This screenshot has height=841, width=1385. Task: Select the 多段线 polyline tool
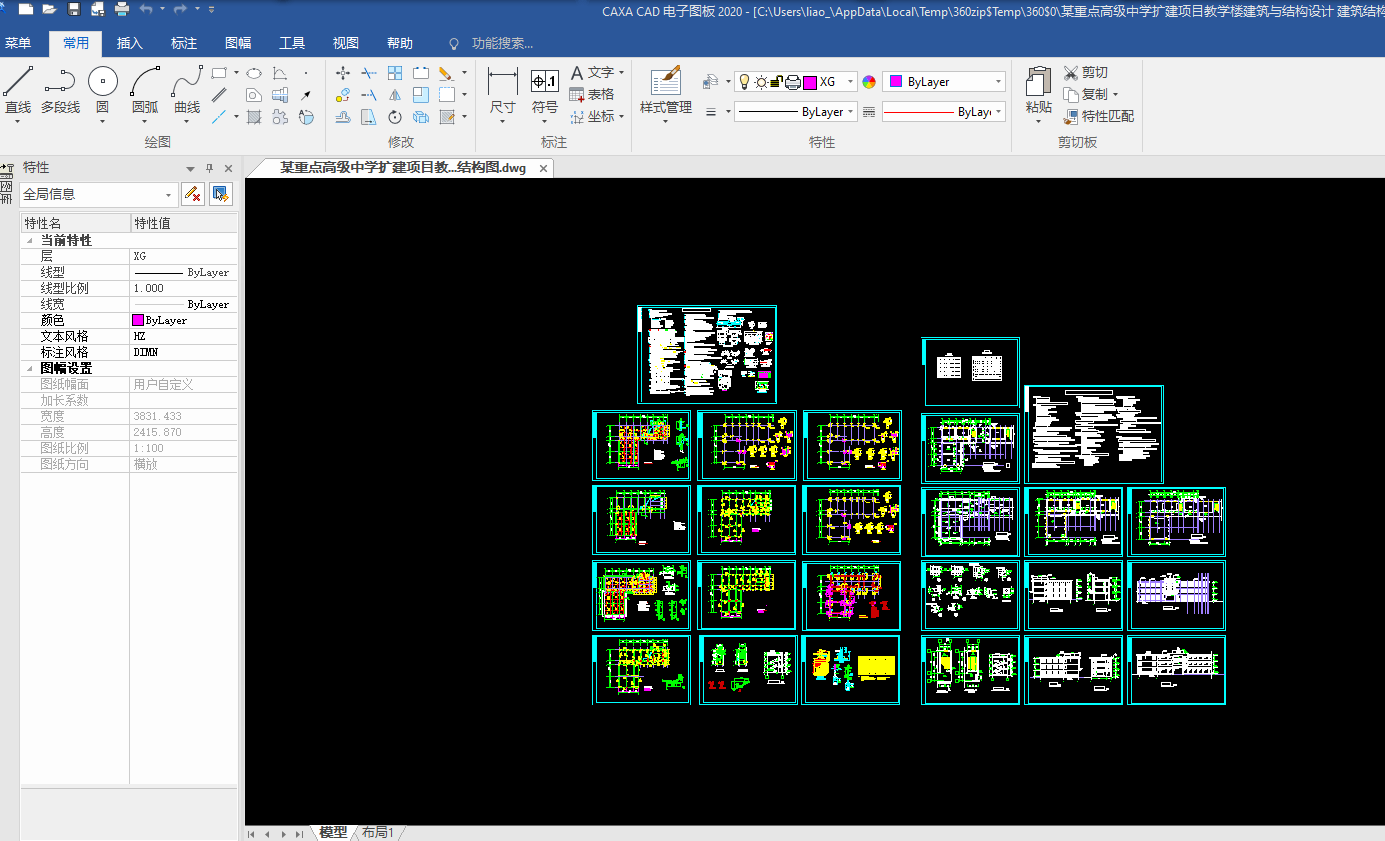click(x=60, y=90)
